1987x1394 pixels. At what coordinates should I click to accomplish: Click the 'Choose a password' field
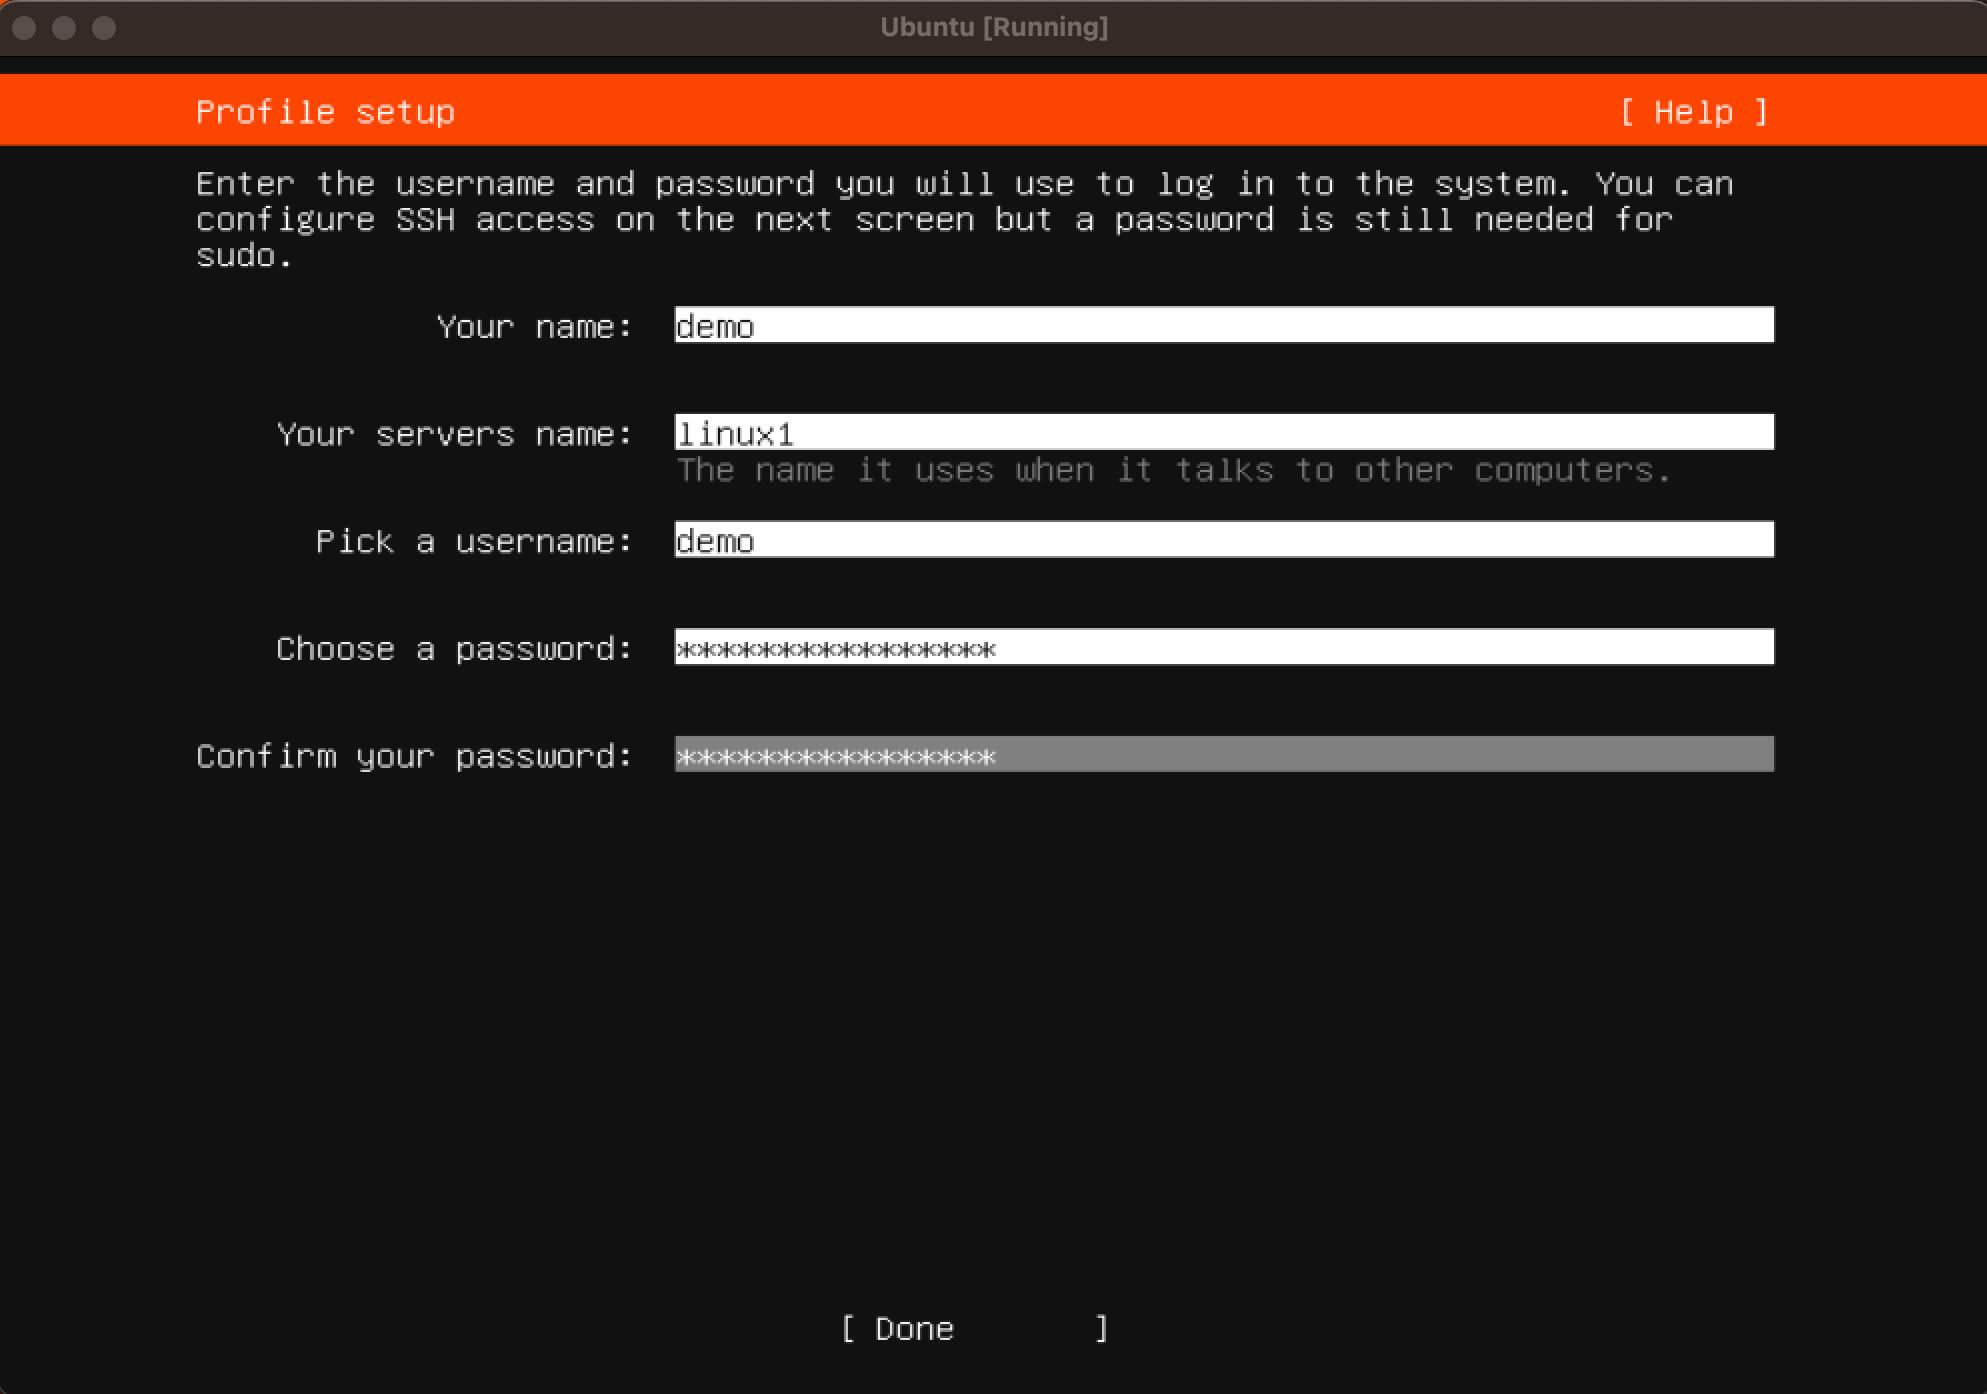[x=1223, y=647]
